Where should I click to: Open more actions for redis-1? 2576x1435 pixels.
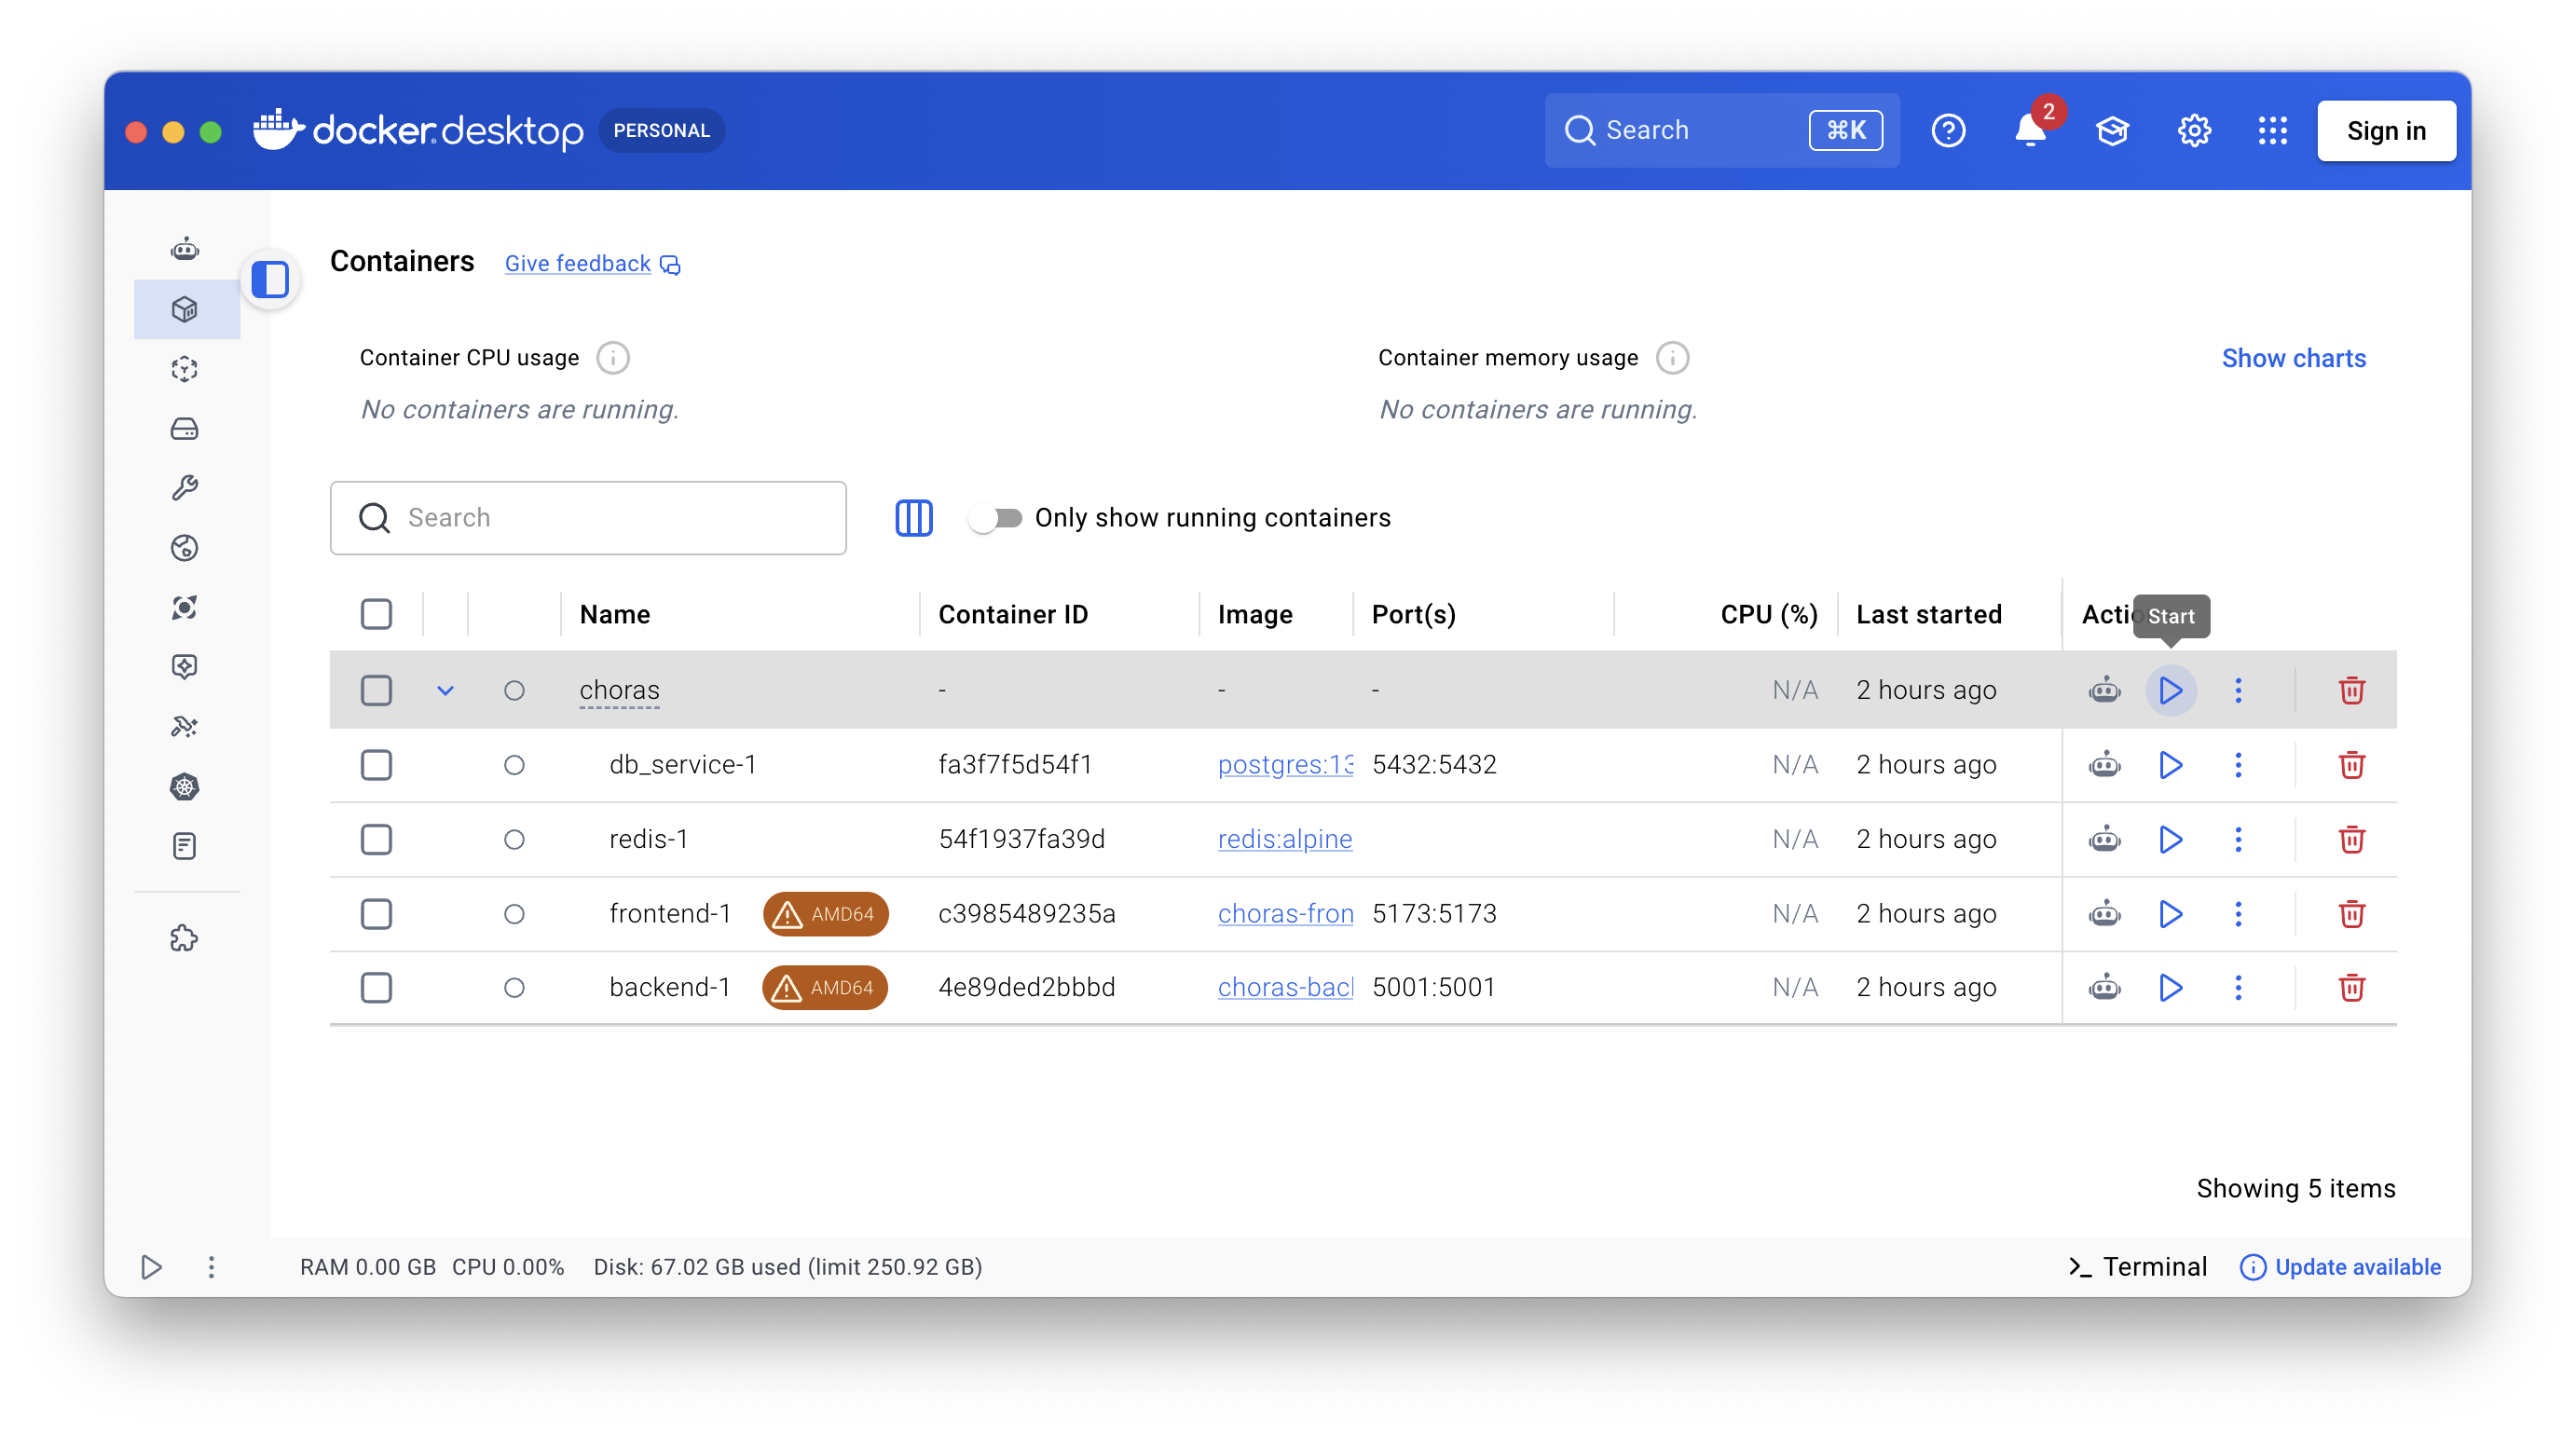tap(2238, 839)
